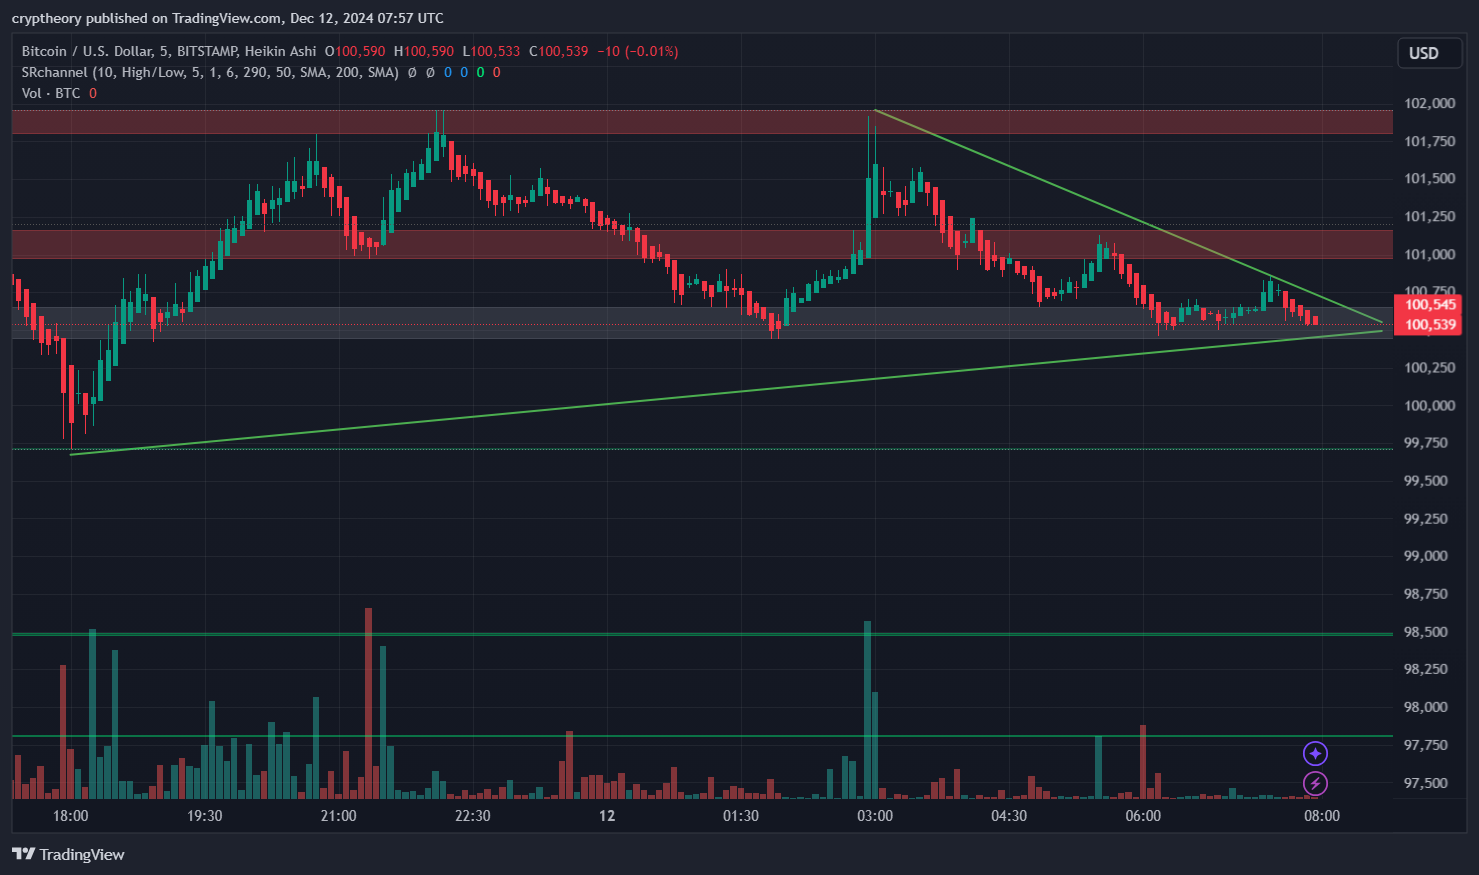This screenshot has height=875, width=1479.
Task: Click the purple lightning bolt icon
Action: (1315, 783)
